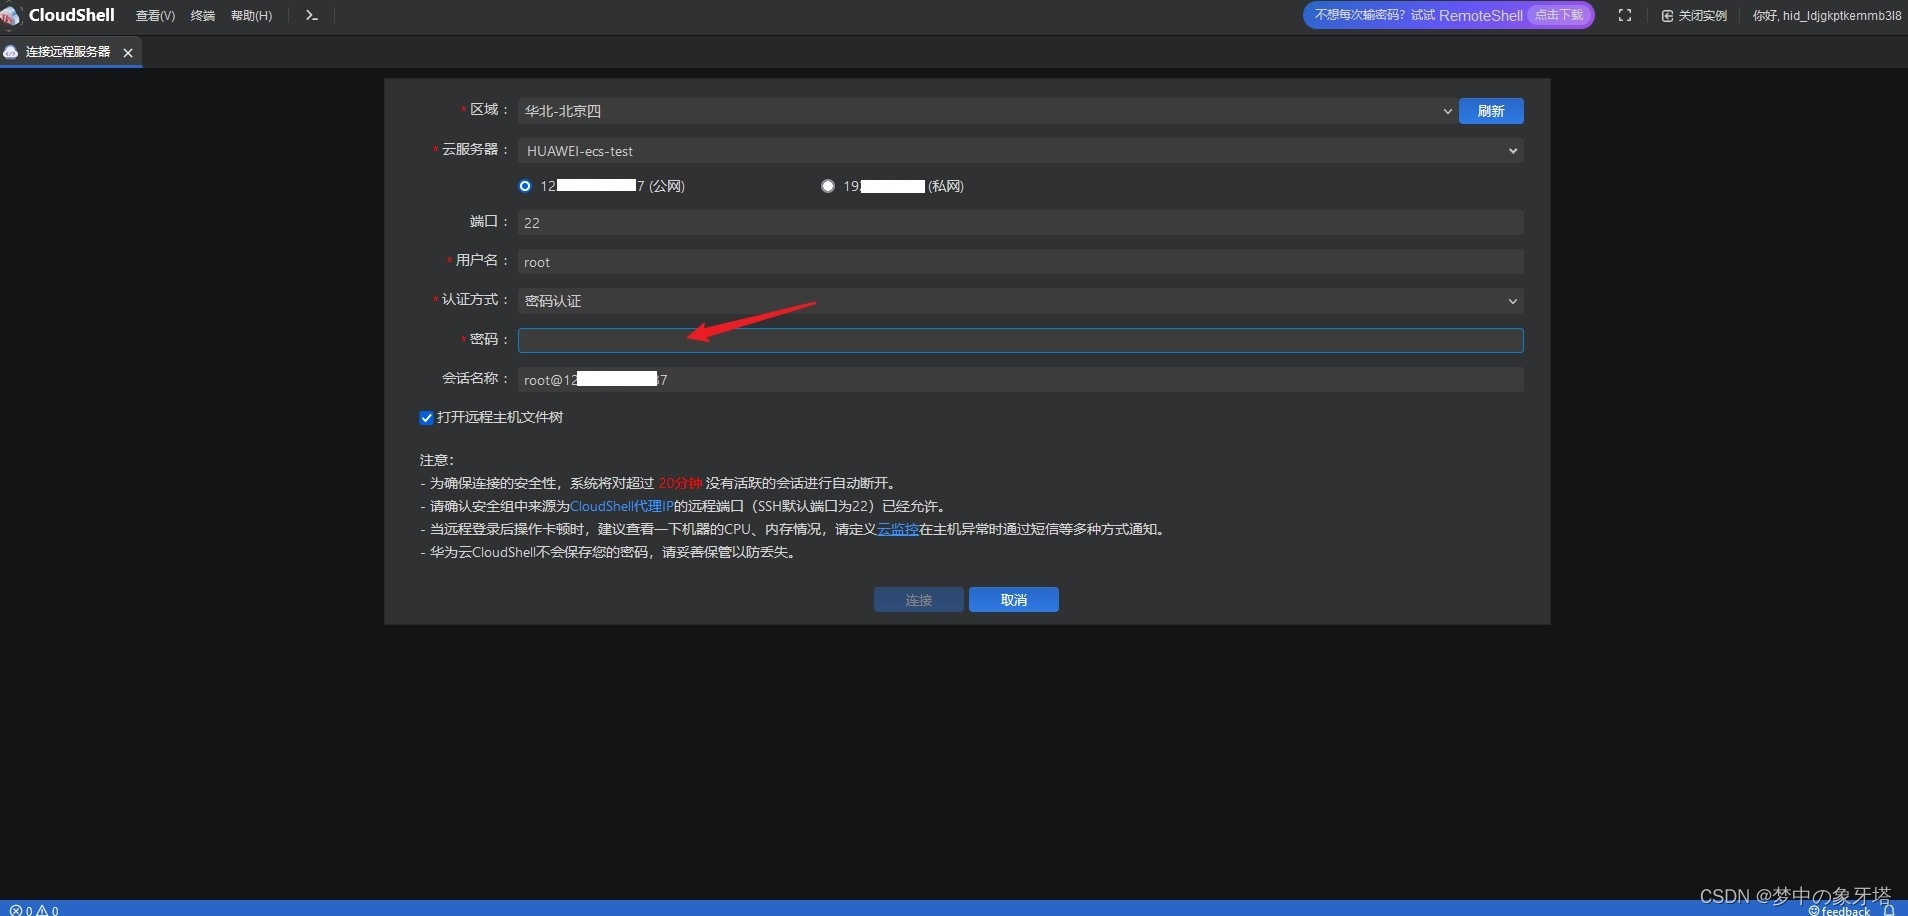The height and width of the screenshot is (916, 1908).
Task: Click the 端口 port field showing 22
Action: tap(1020, 222)
